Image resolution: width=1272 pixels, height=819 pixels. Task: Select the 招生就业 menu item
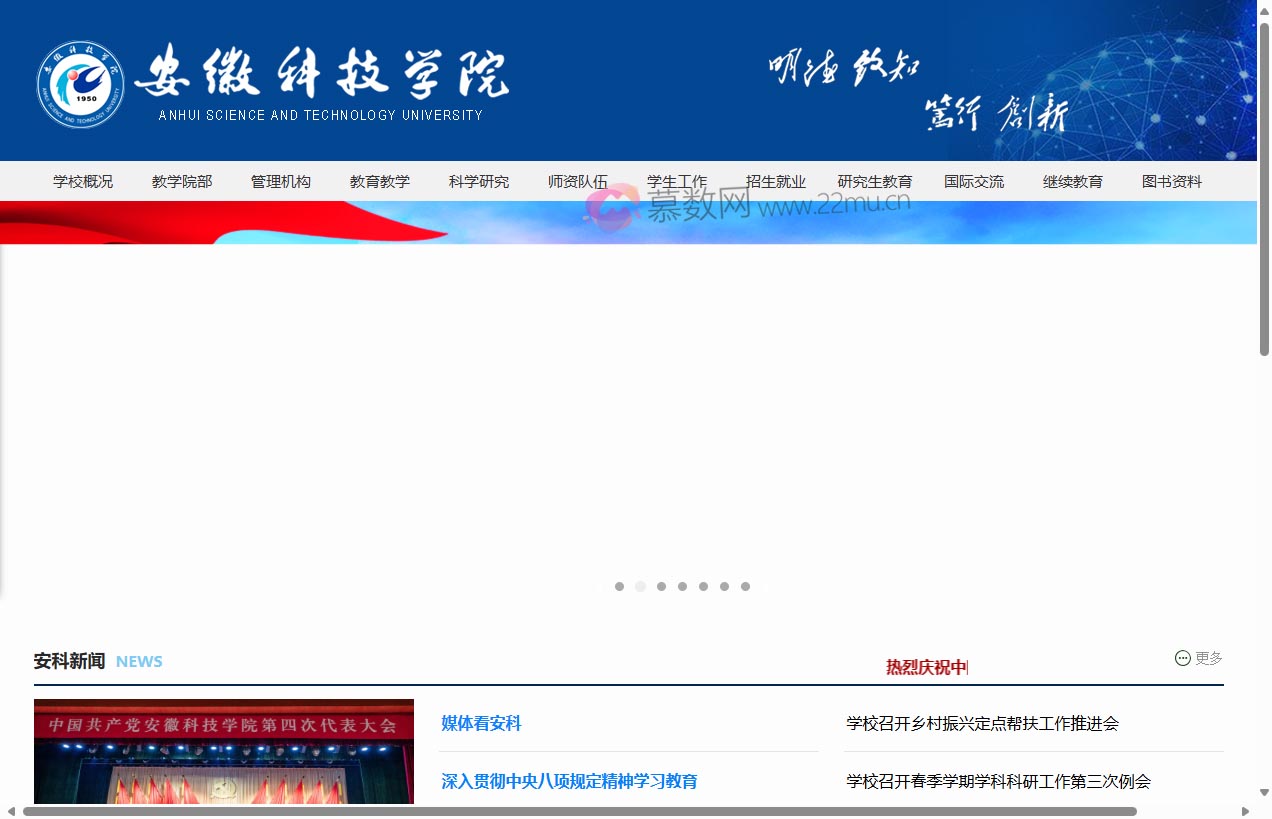pos(776,181)
